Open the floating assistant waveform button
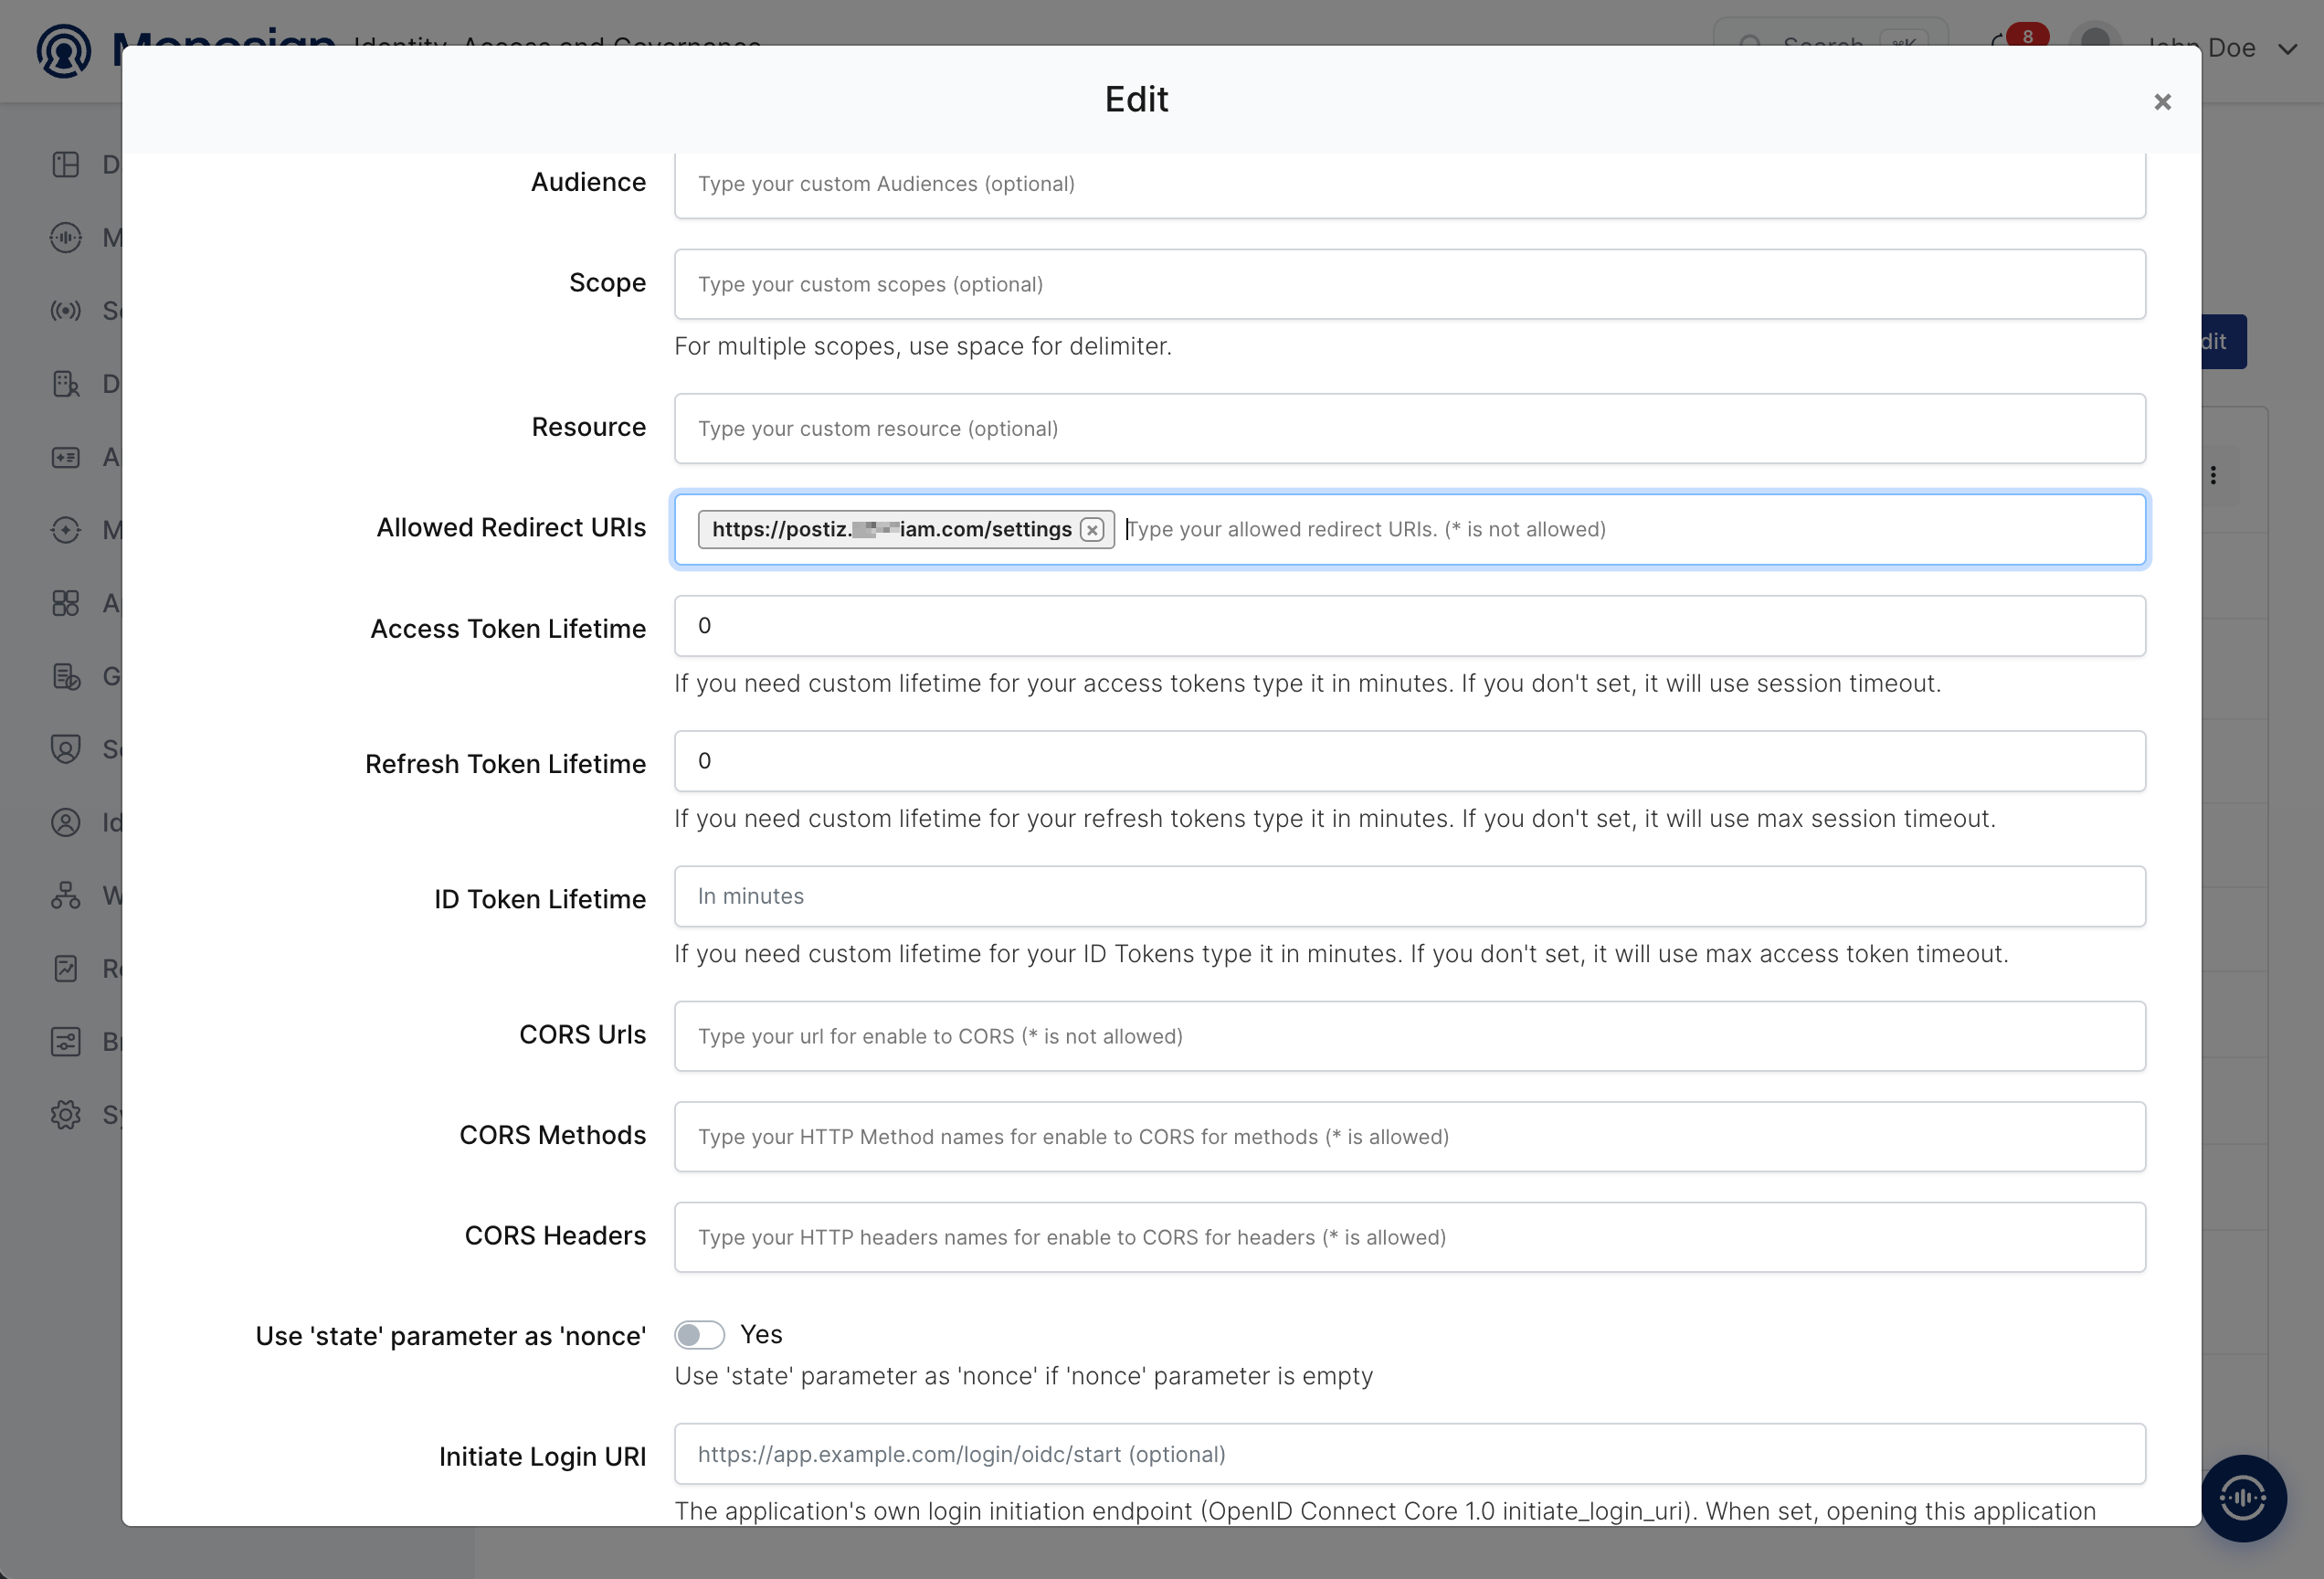 coord(2243,1497)
